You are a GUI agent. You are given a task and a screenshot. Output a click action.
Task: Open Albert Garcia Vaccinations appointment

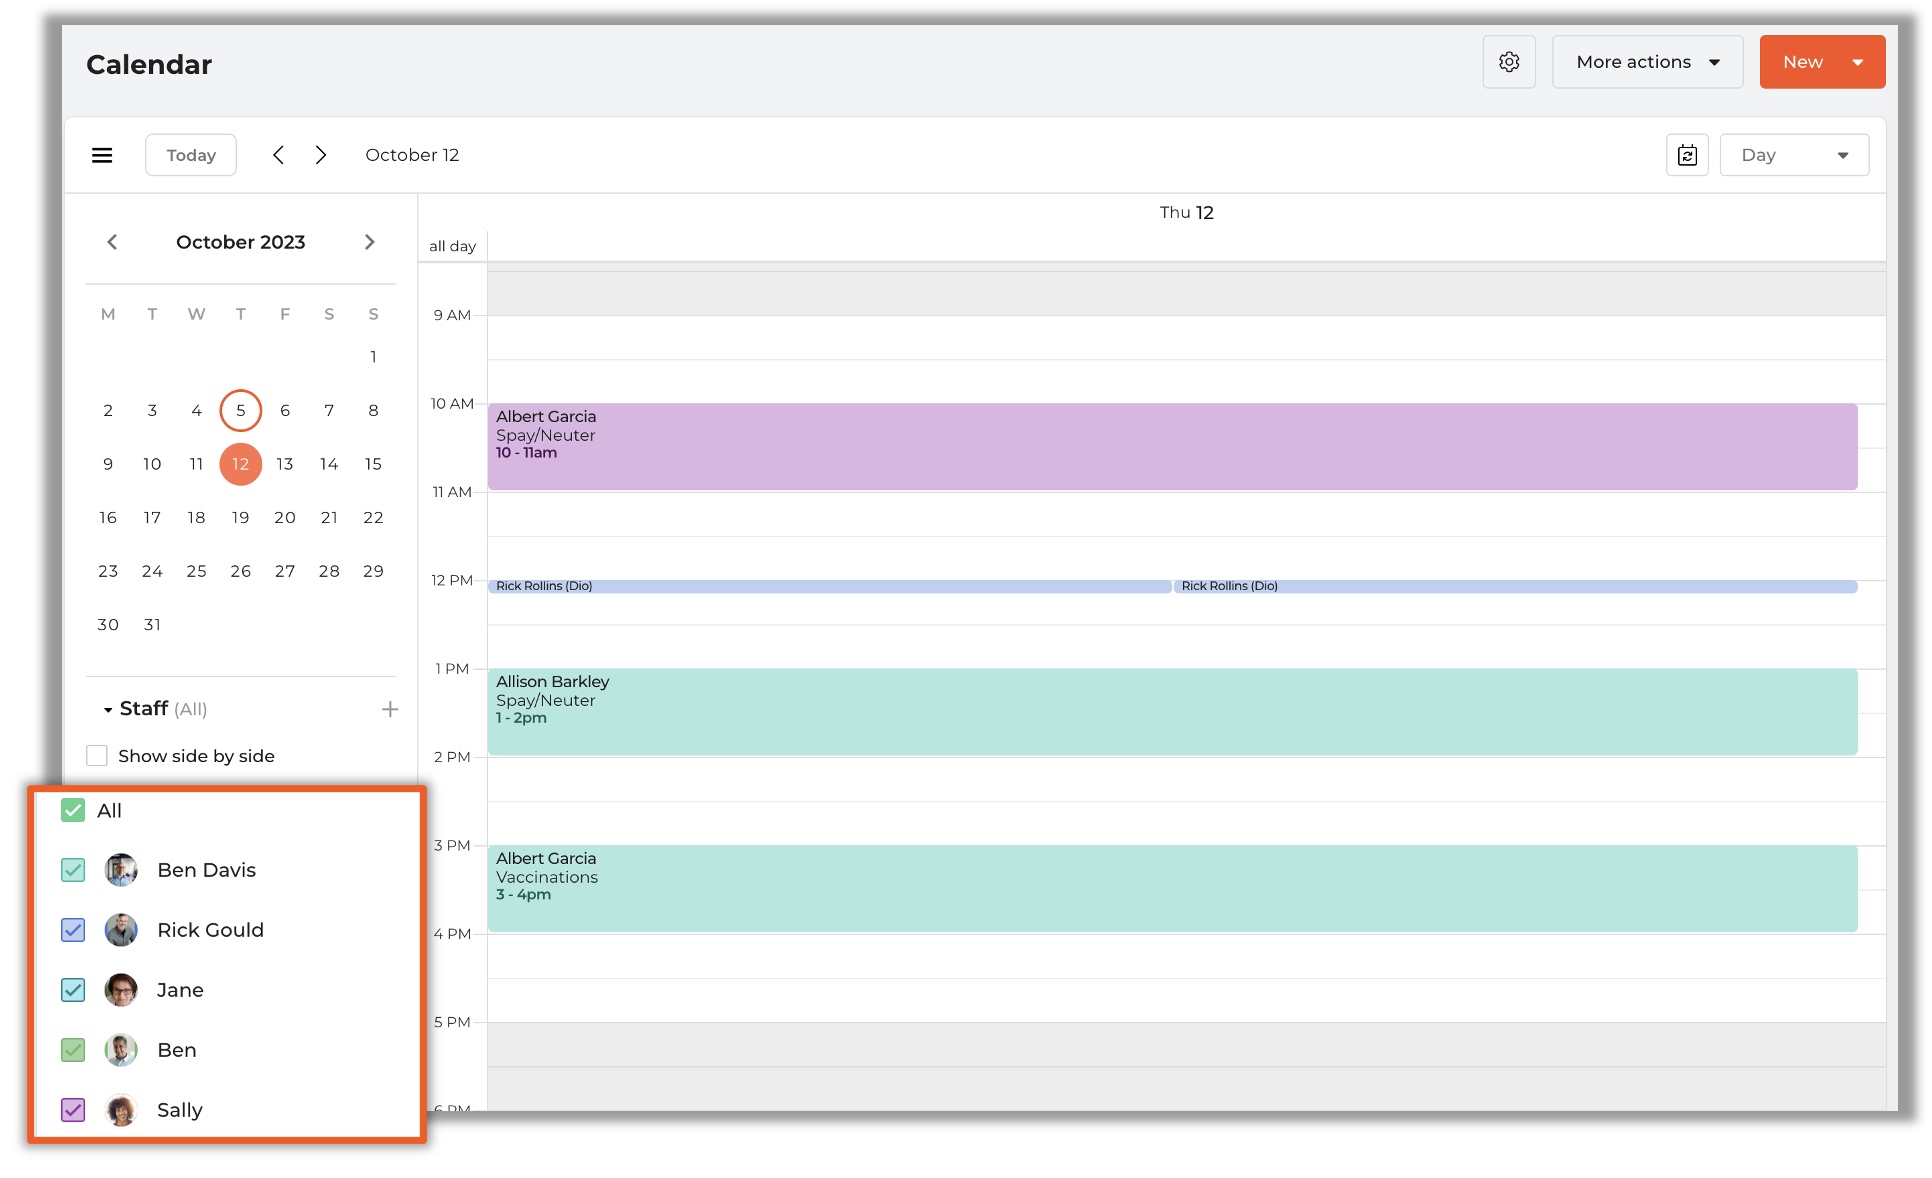click(1171, 888)
